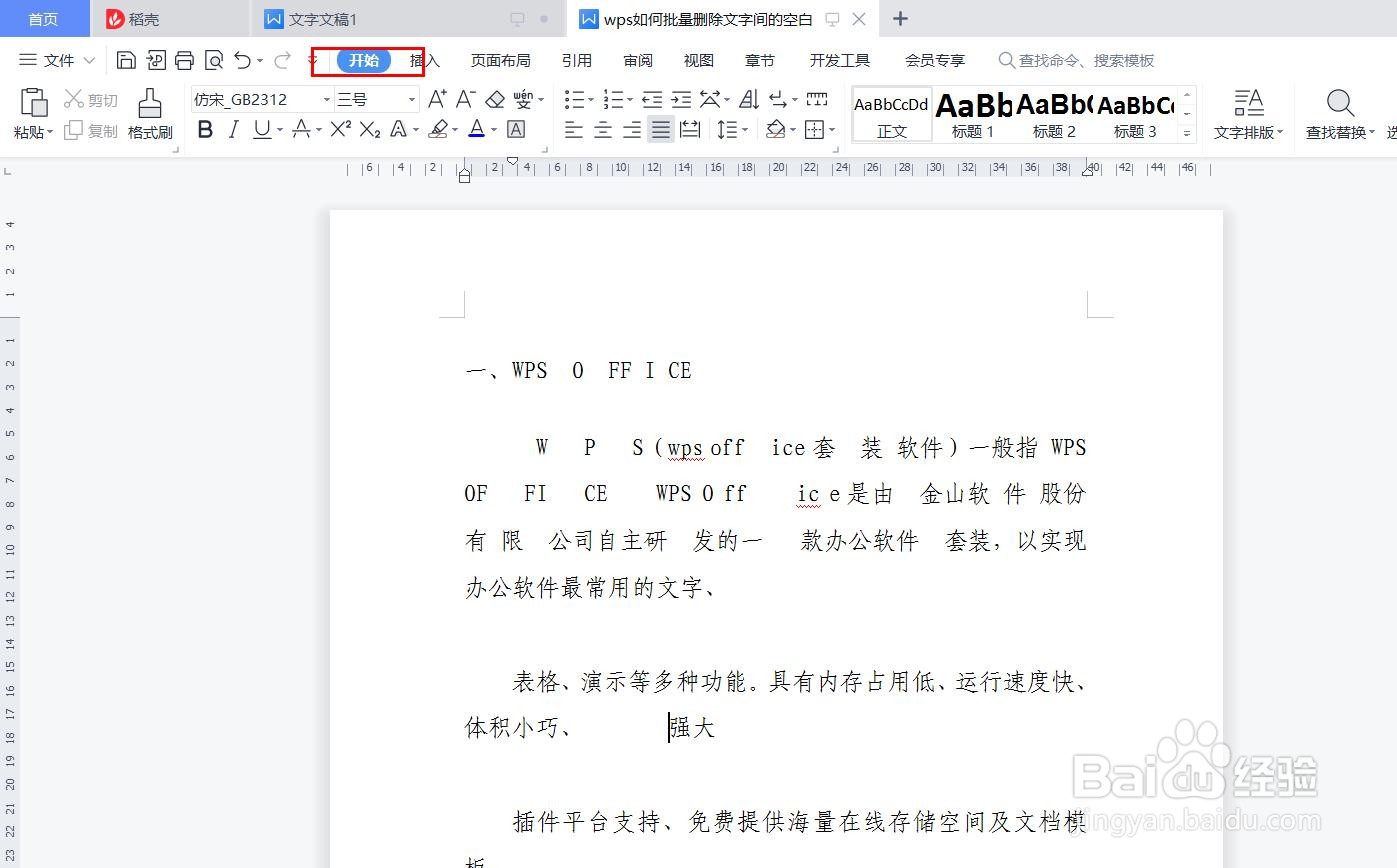Click the Clear Formatting eraser icon
This screenshot has width=1397, height=868.
[495, 99]
